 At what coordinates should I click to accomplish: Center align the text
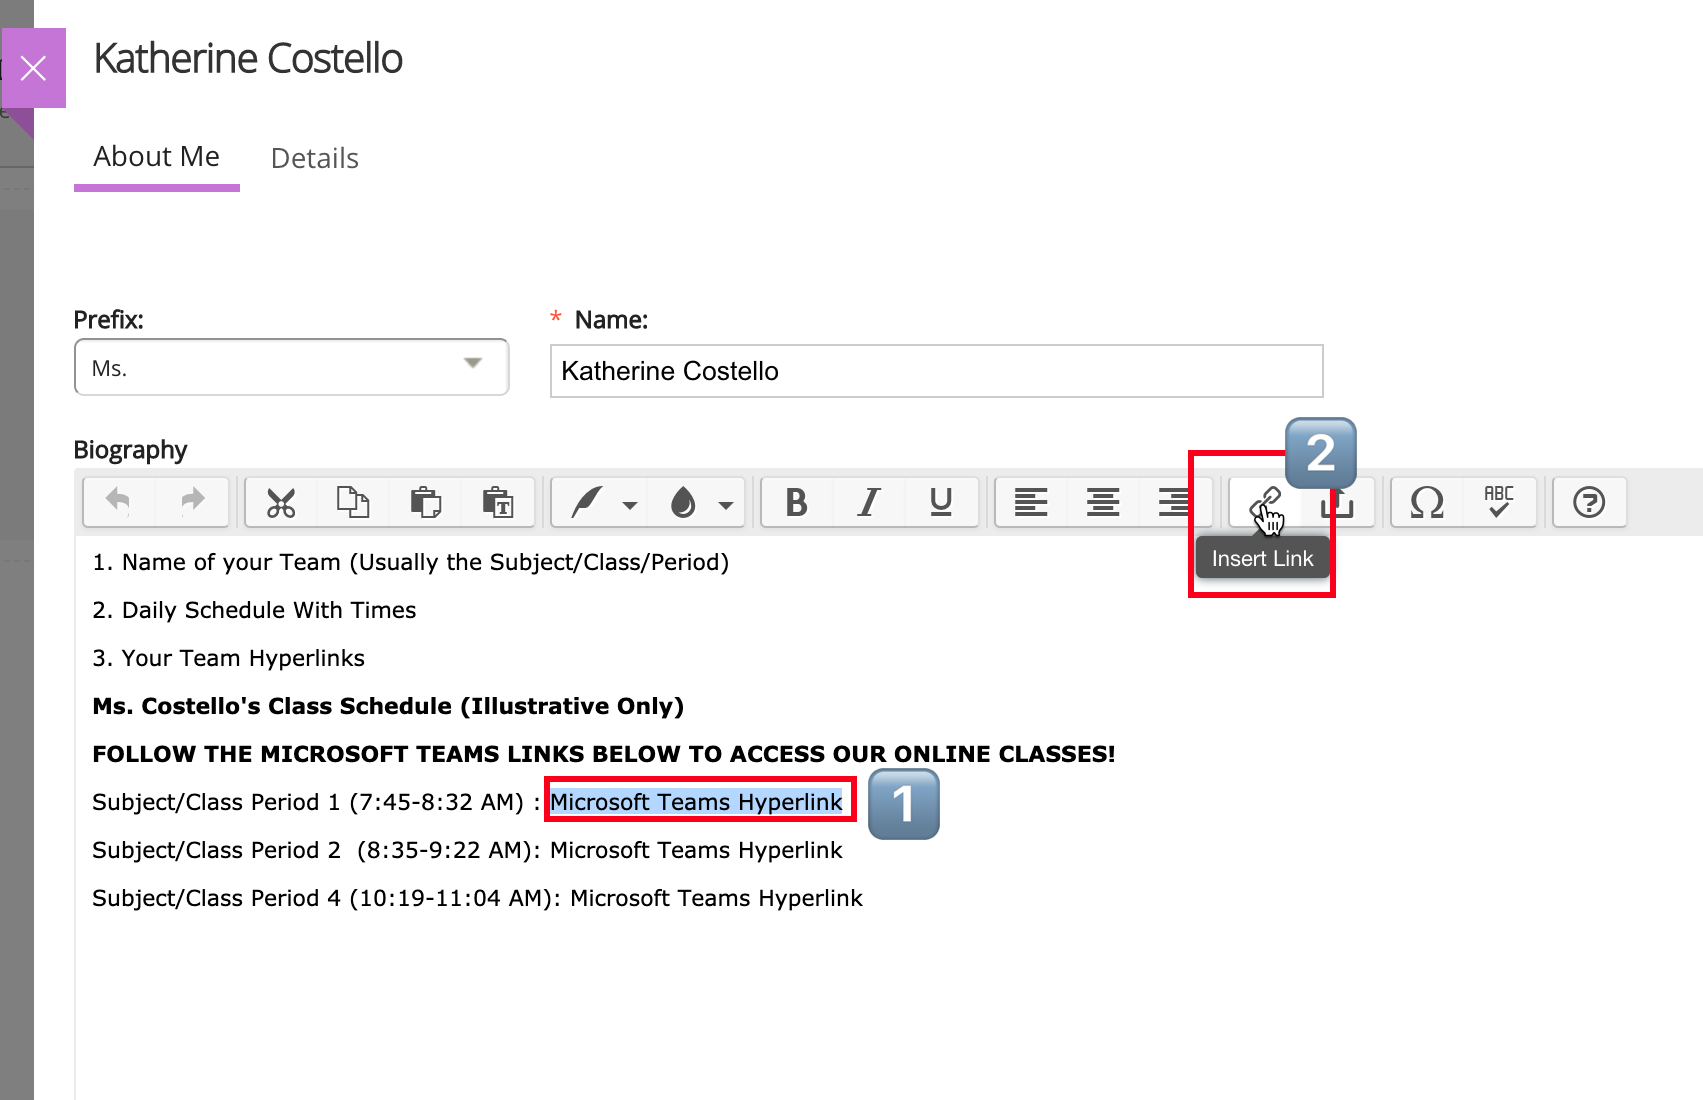point(1103,501)
